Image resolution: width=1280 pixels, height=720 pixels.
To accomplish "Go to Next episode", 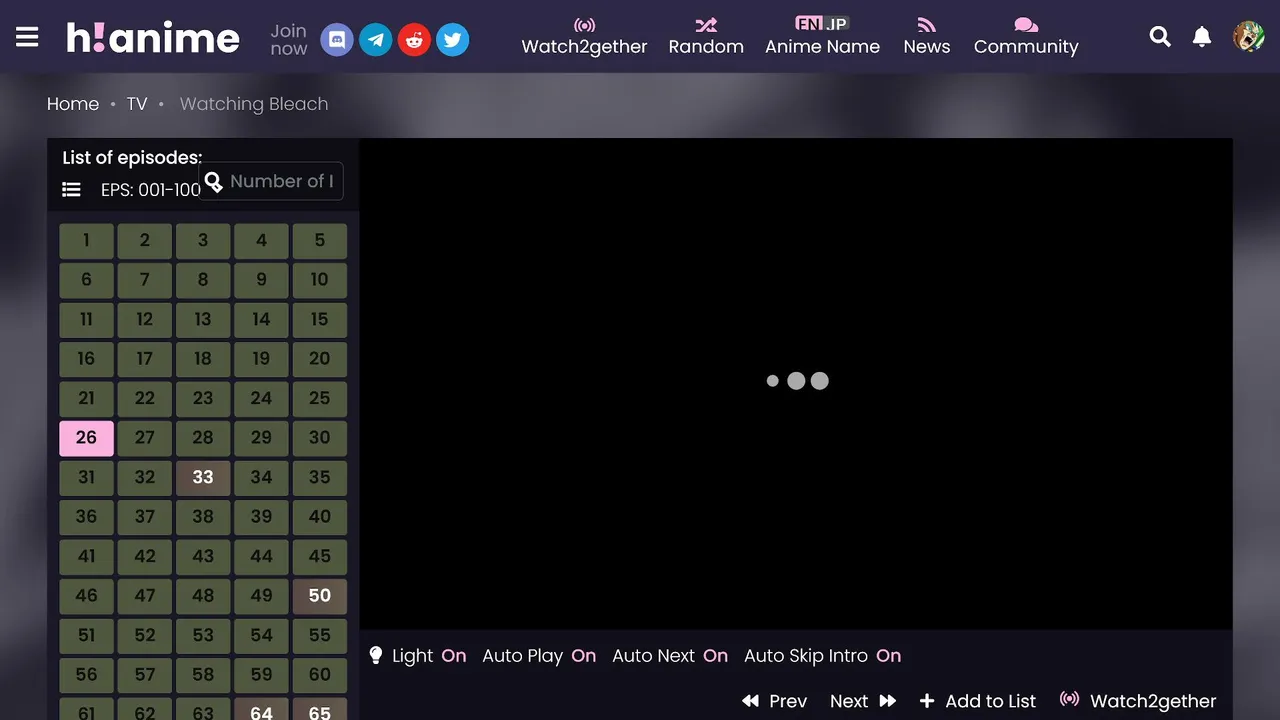I will 863,701.
